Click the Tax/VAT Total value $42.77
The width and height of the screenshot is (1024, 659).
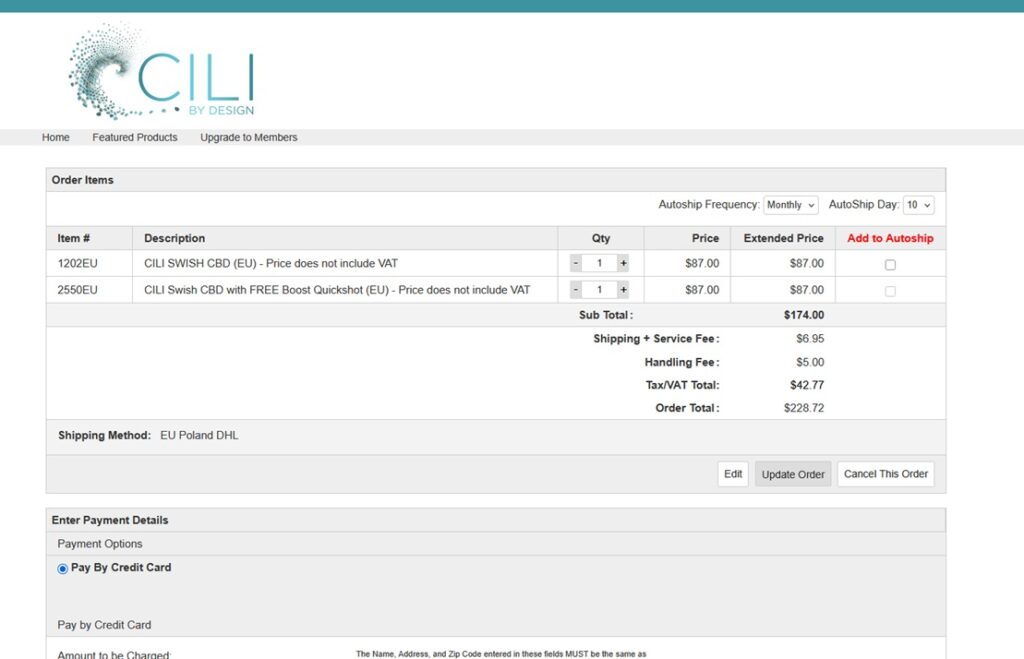pyautogui.click(x=807, y=385)
